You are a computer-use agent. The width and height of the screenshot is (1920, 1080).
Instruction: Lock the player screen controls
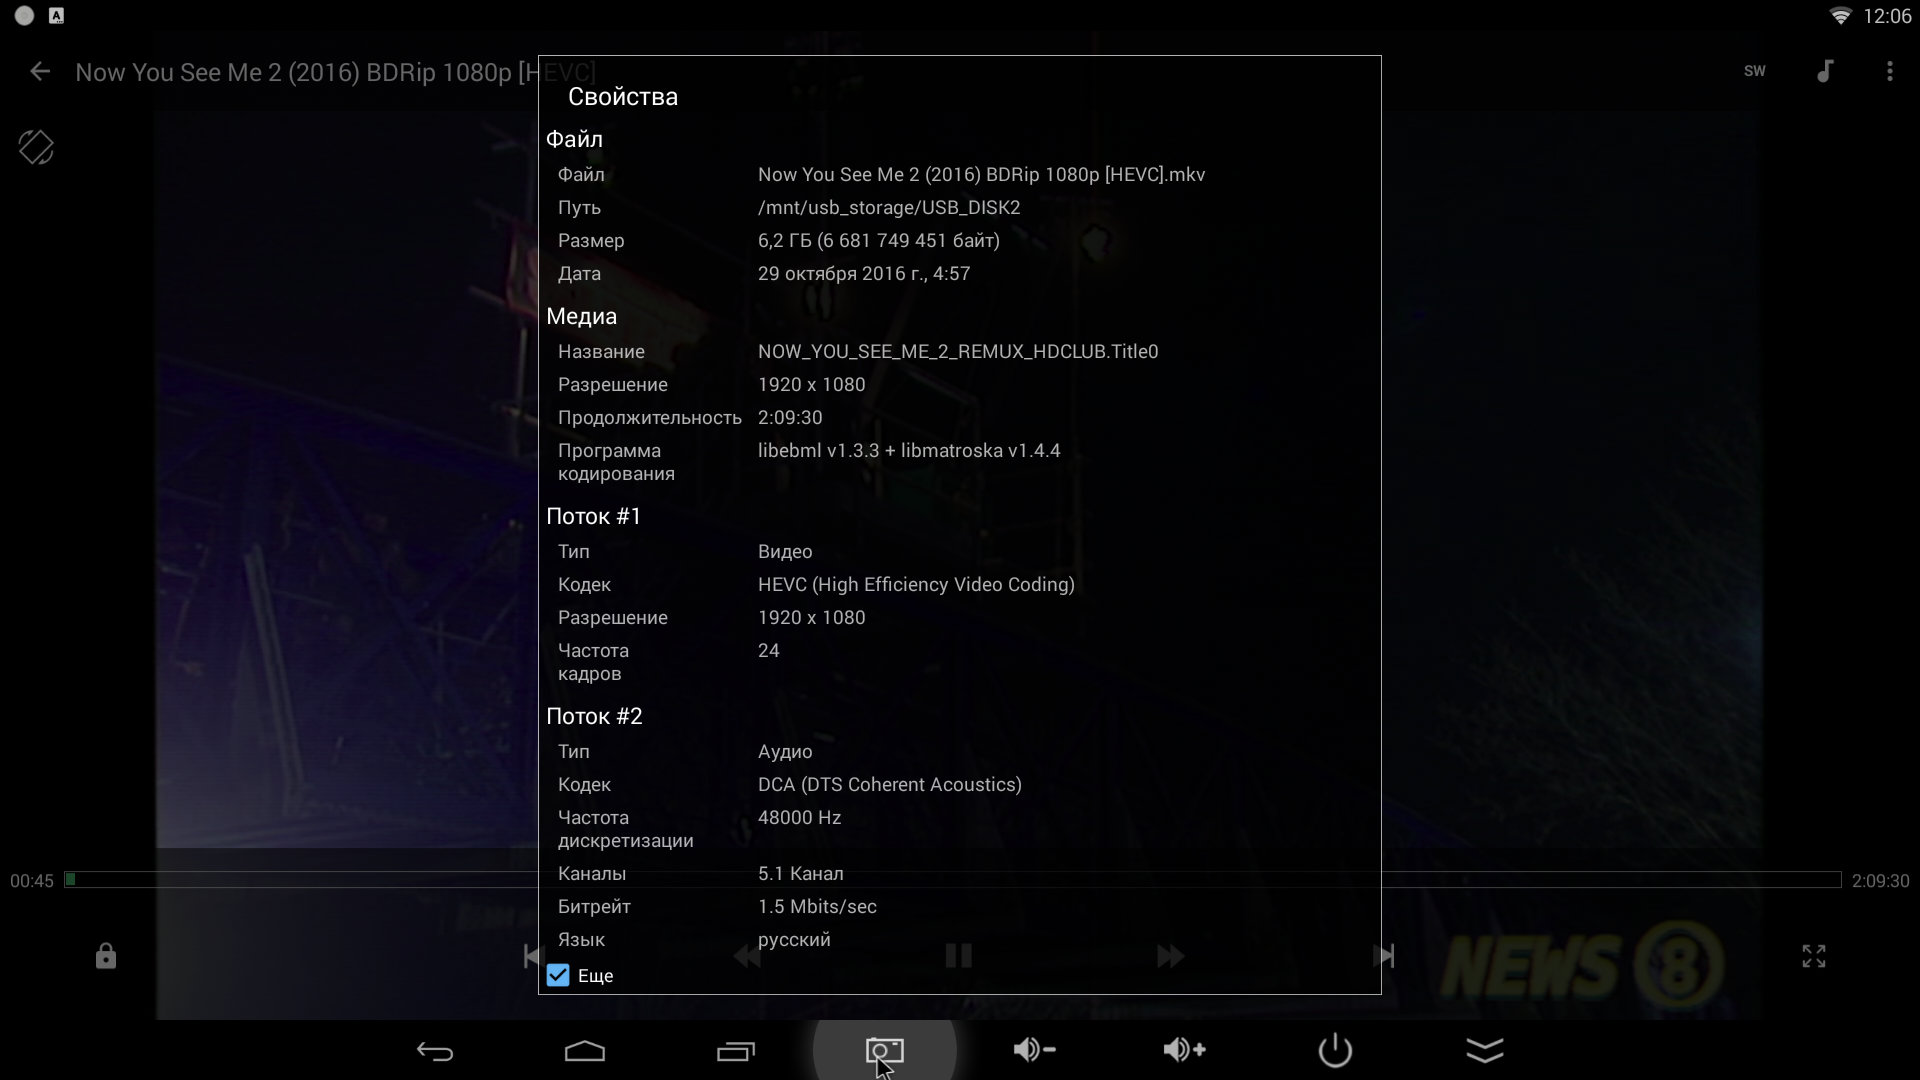106,957
